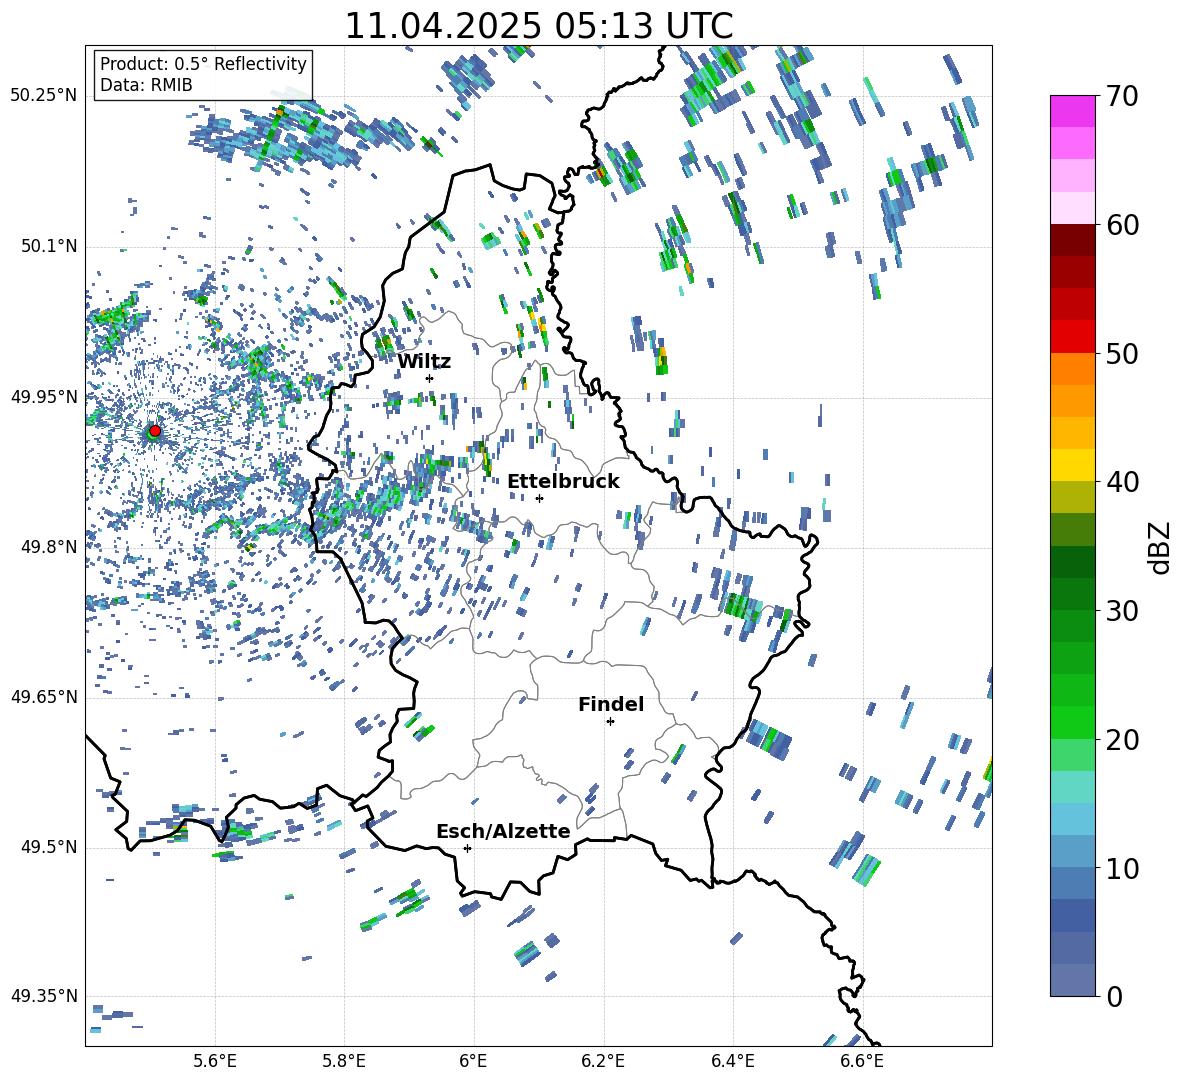Click the 49.95°N latitude label
This screenshot has width=1184, height=1081.
point(44,396)
